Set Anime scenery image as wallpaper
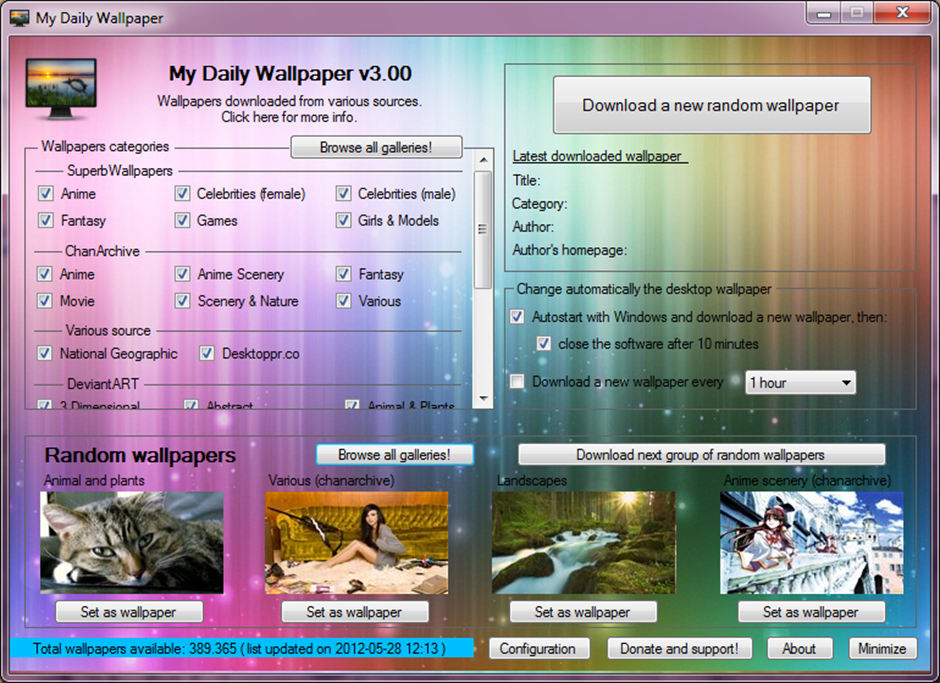Image resolution: width=940 pixels, height=683 pixels. [x=811, y=612]
